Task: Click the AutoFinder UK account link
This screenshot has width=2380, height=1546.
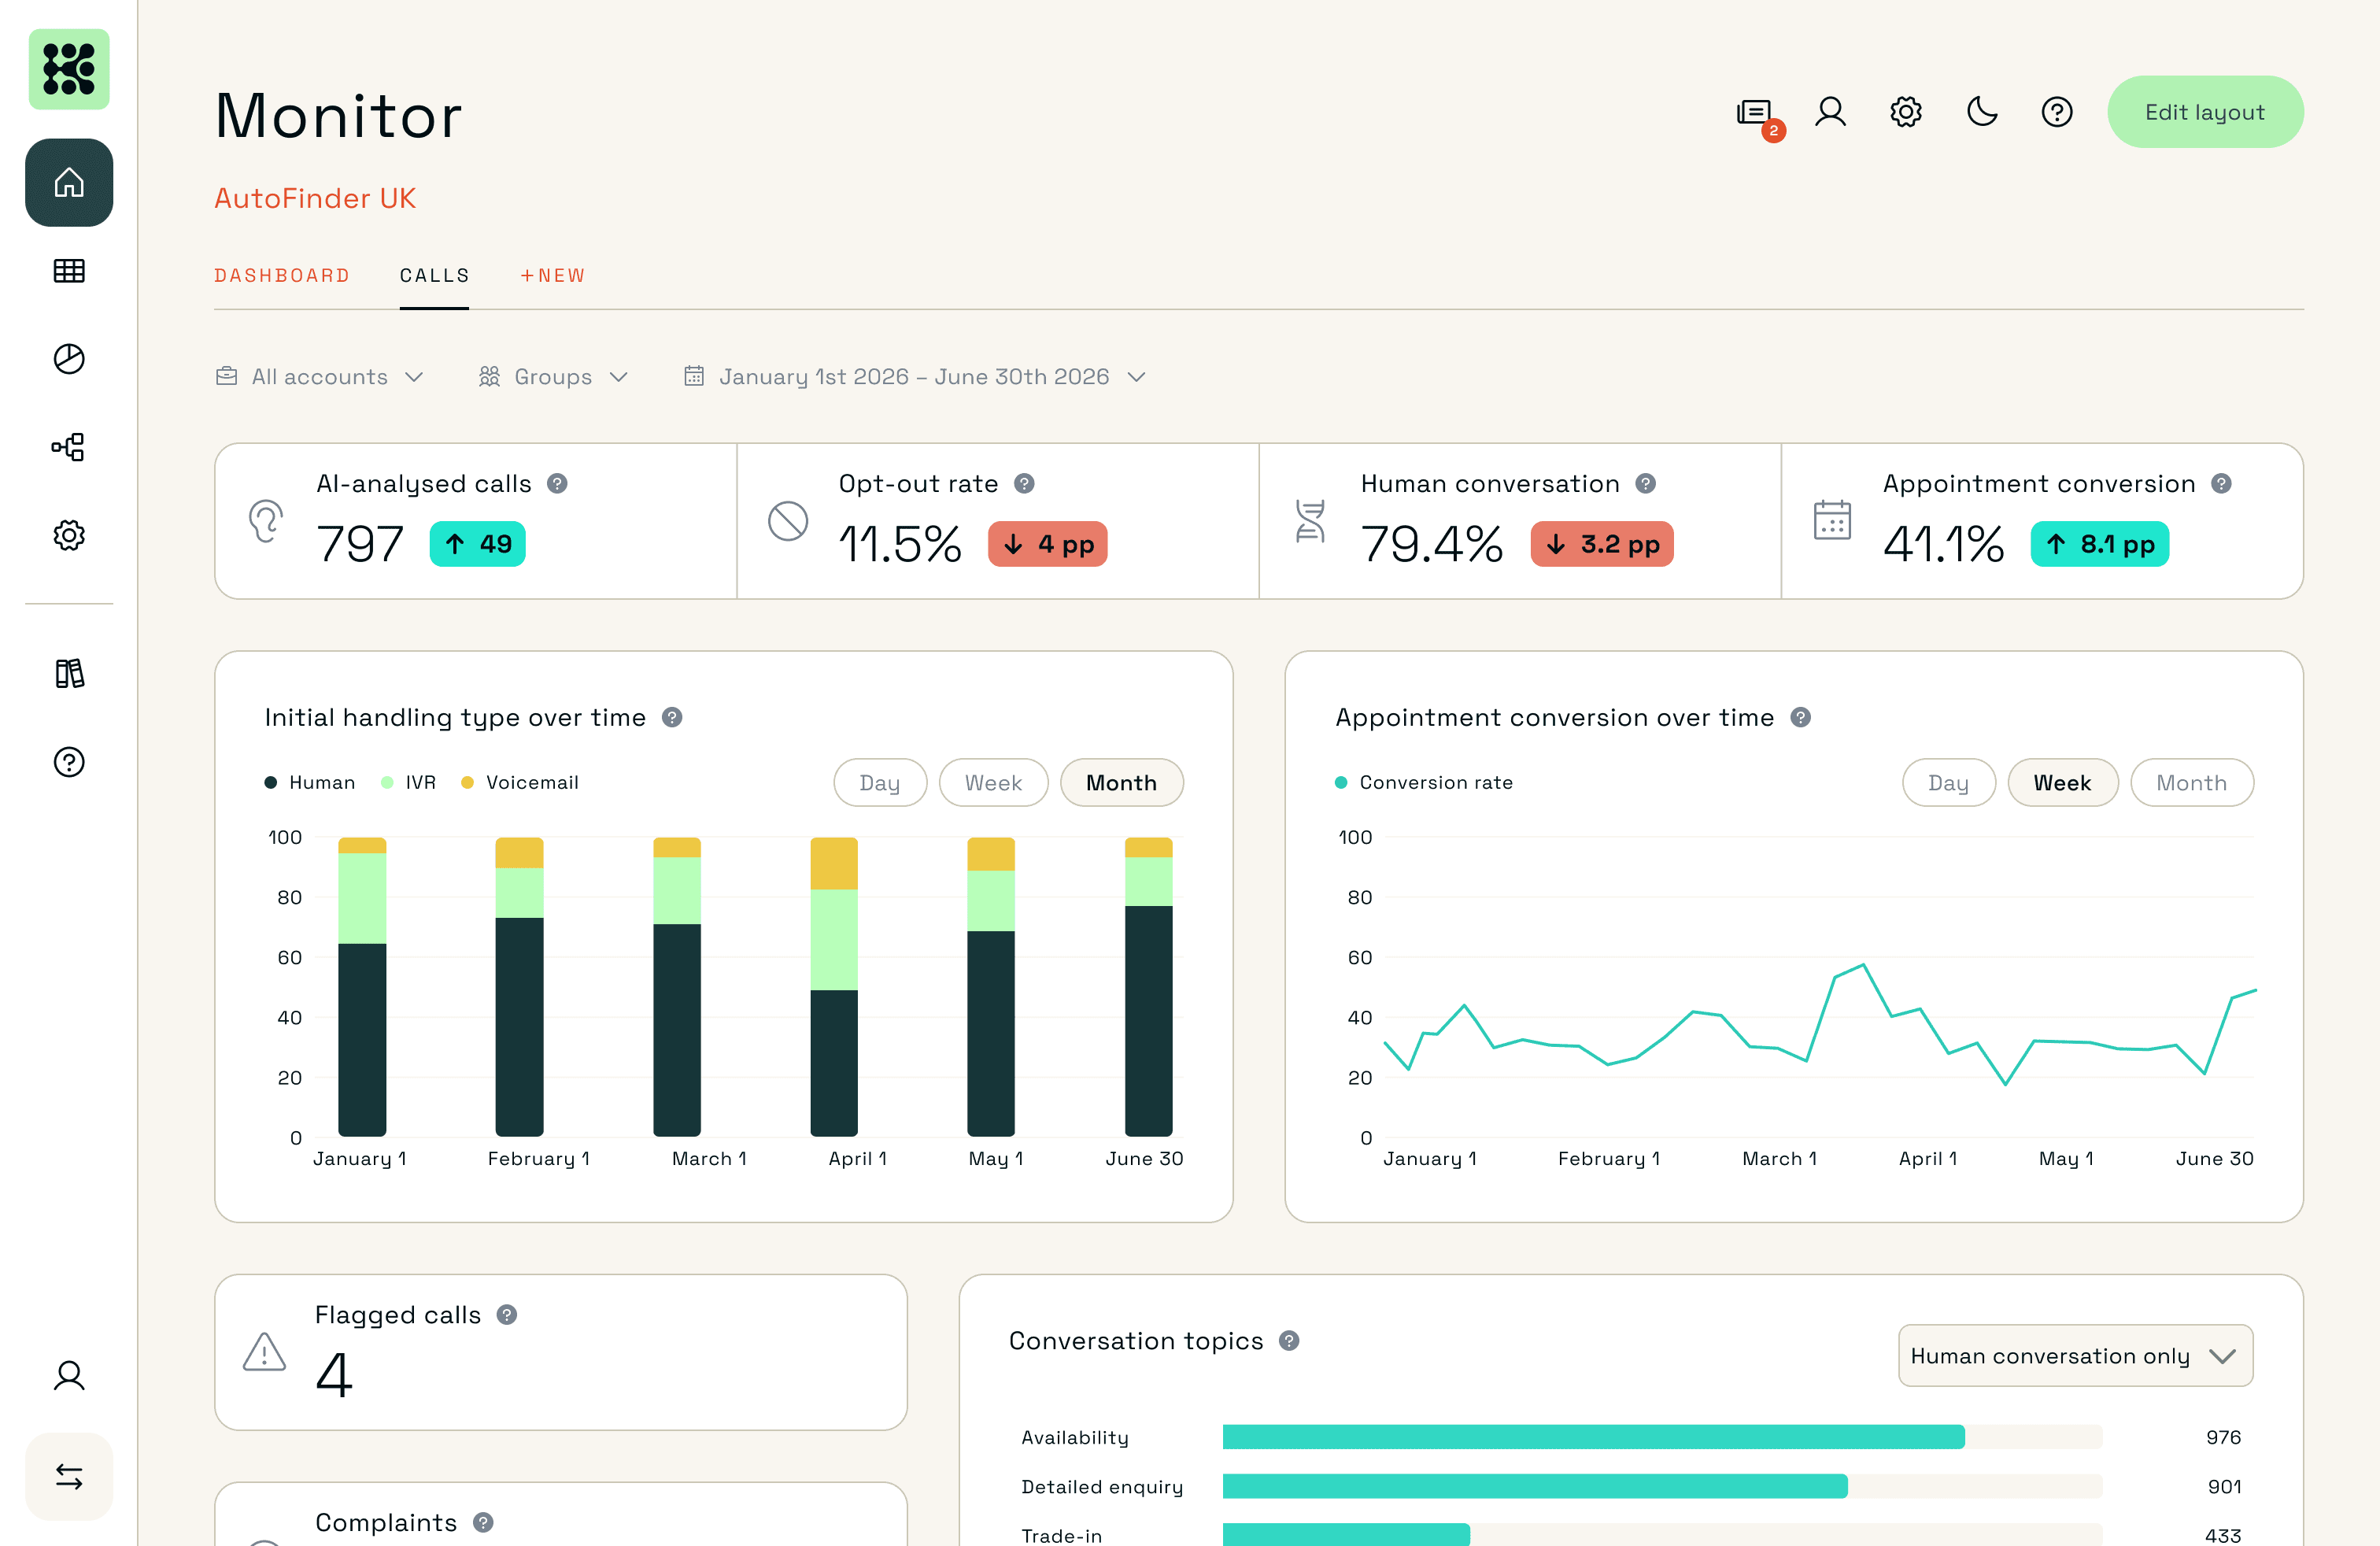Action: click(x=315, y=198)
